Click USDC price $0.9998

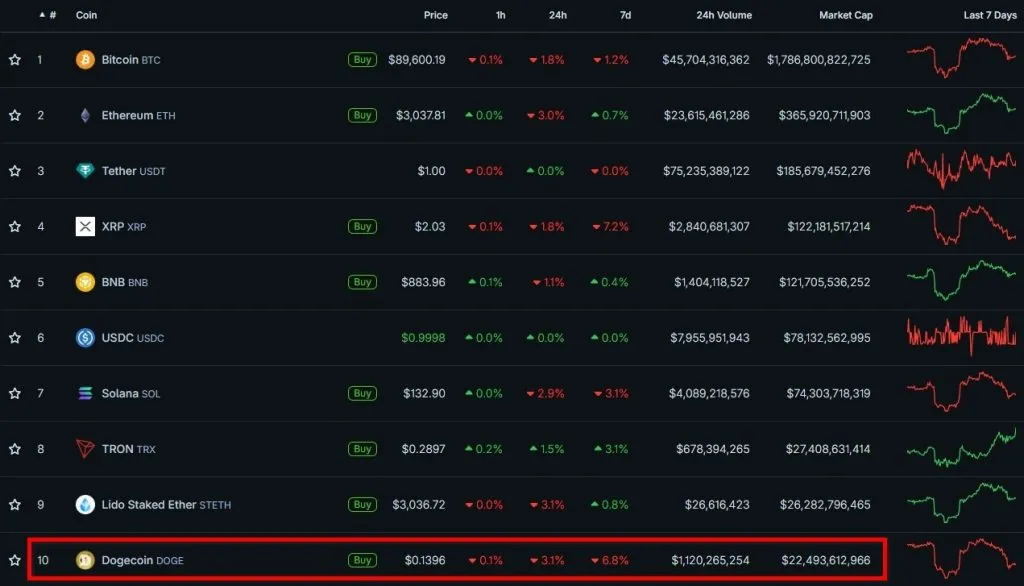click(x=423, y=337)
